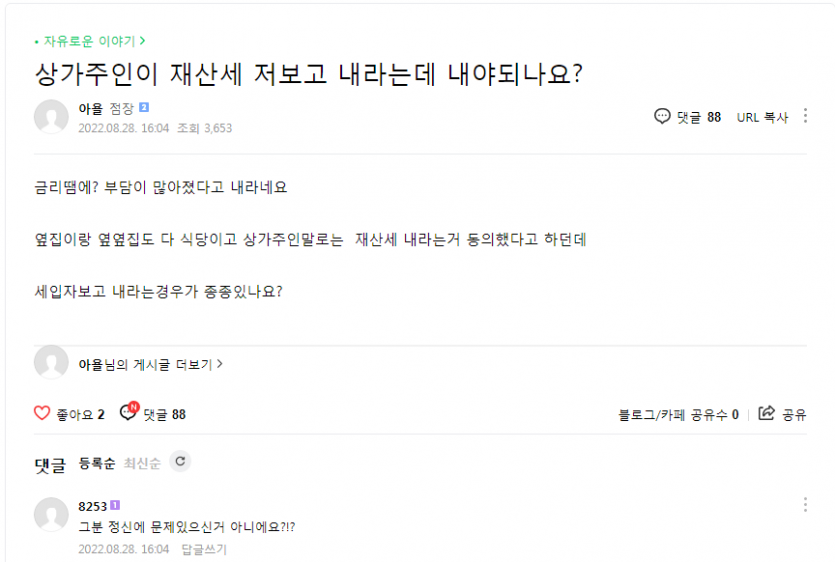Click the author nickname 아율

[90, 108]
